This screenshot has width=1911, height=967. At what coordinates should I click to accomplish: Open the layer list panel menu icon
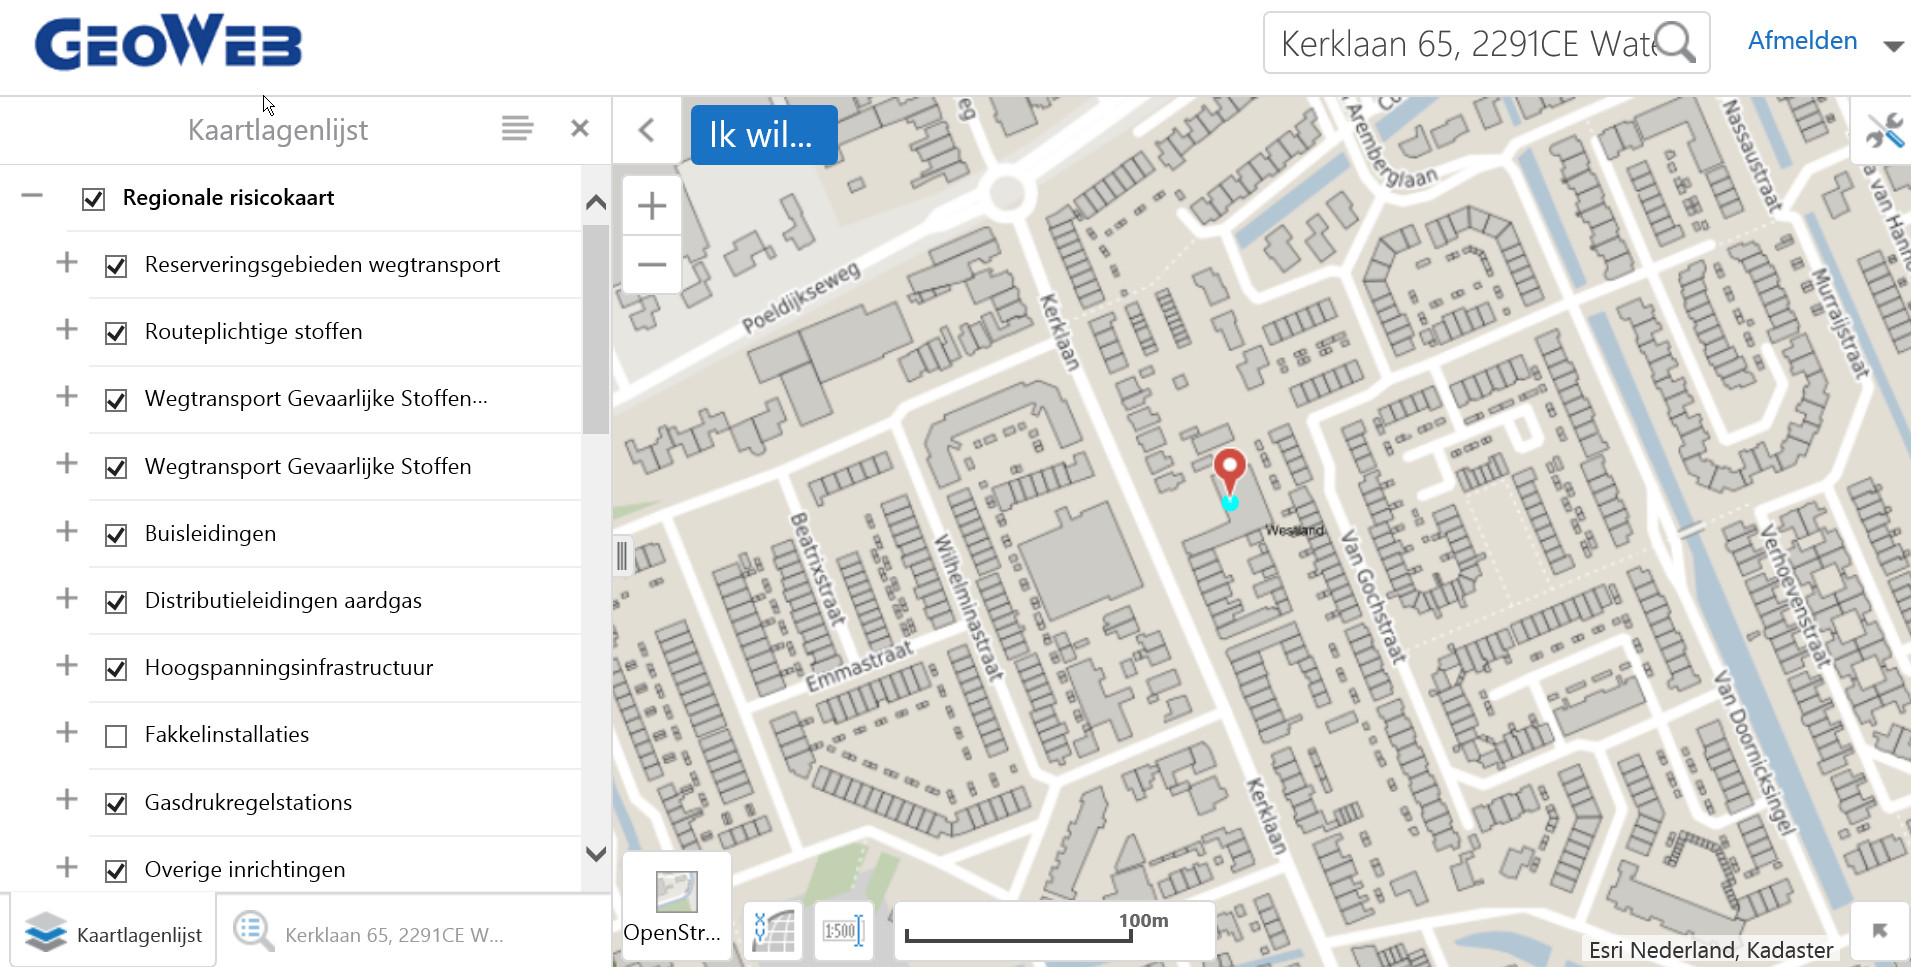pos(517,128)
